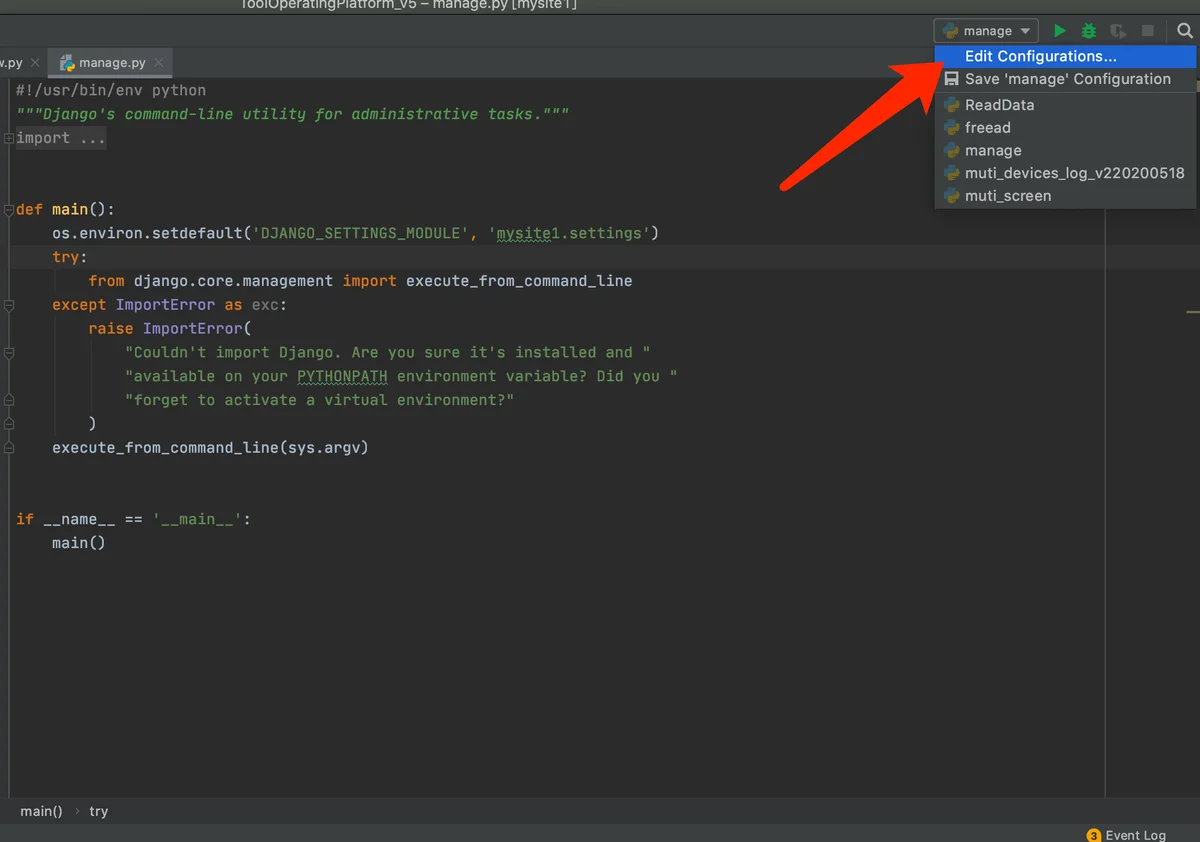Select muti_devices_log_v220200518 configuration
Screen dimensions: 1200x842
[1065, 173]
